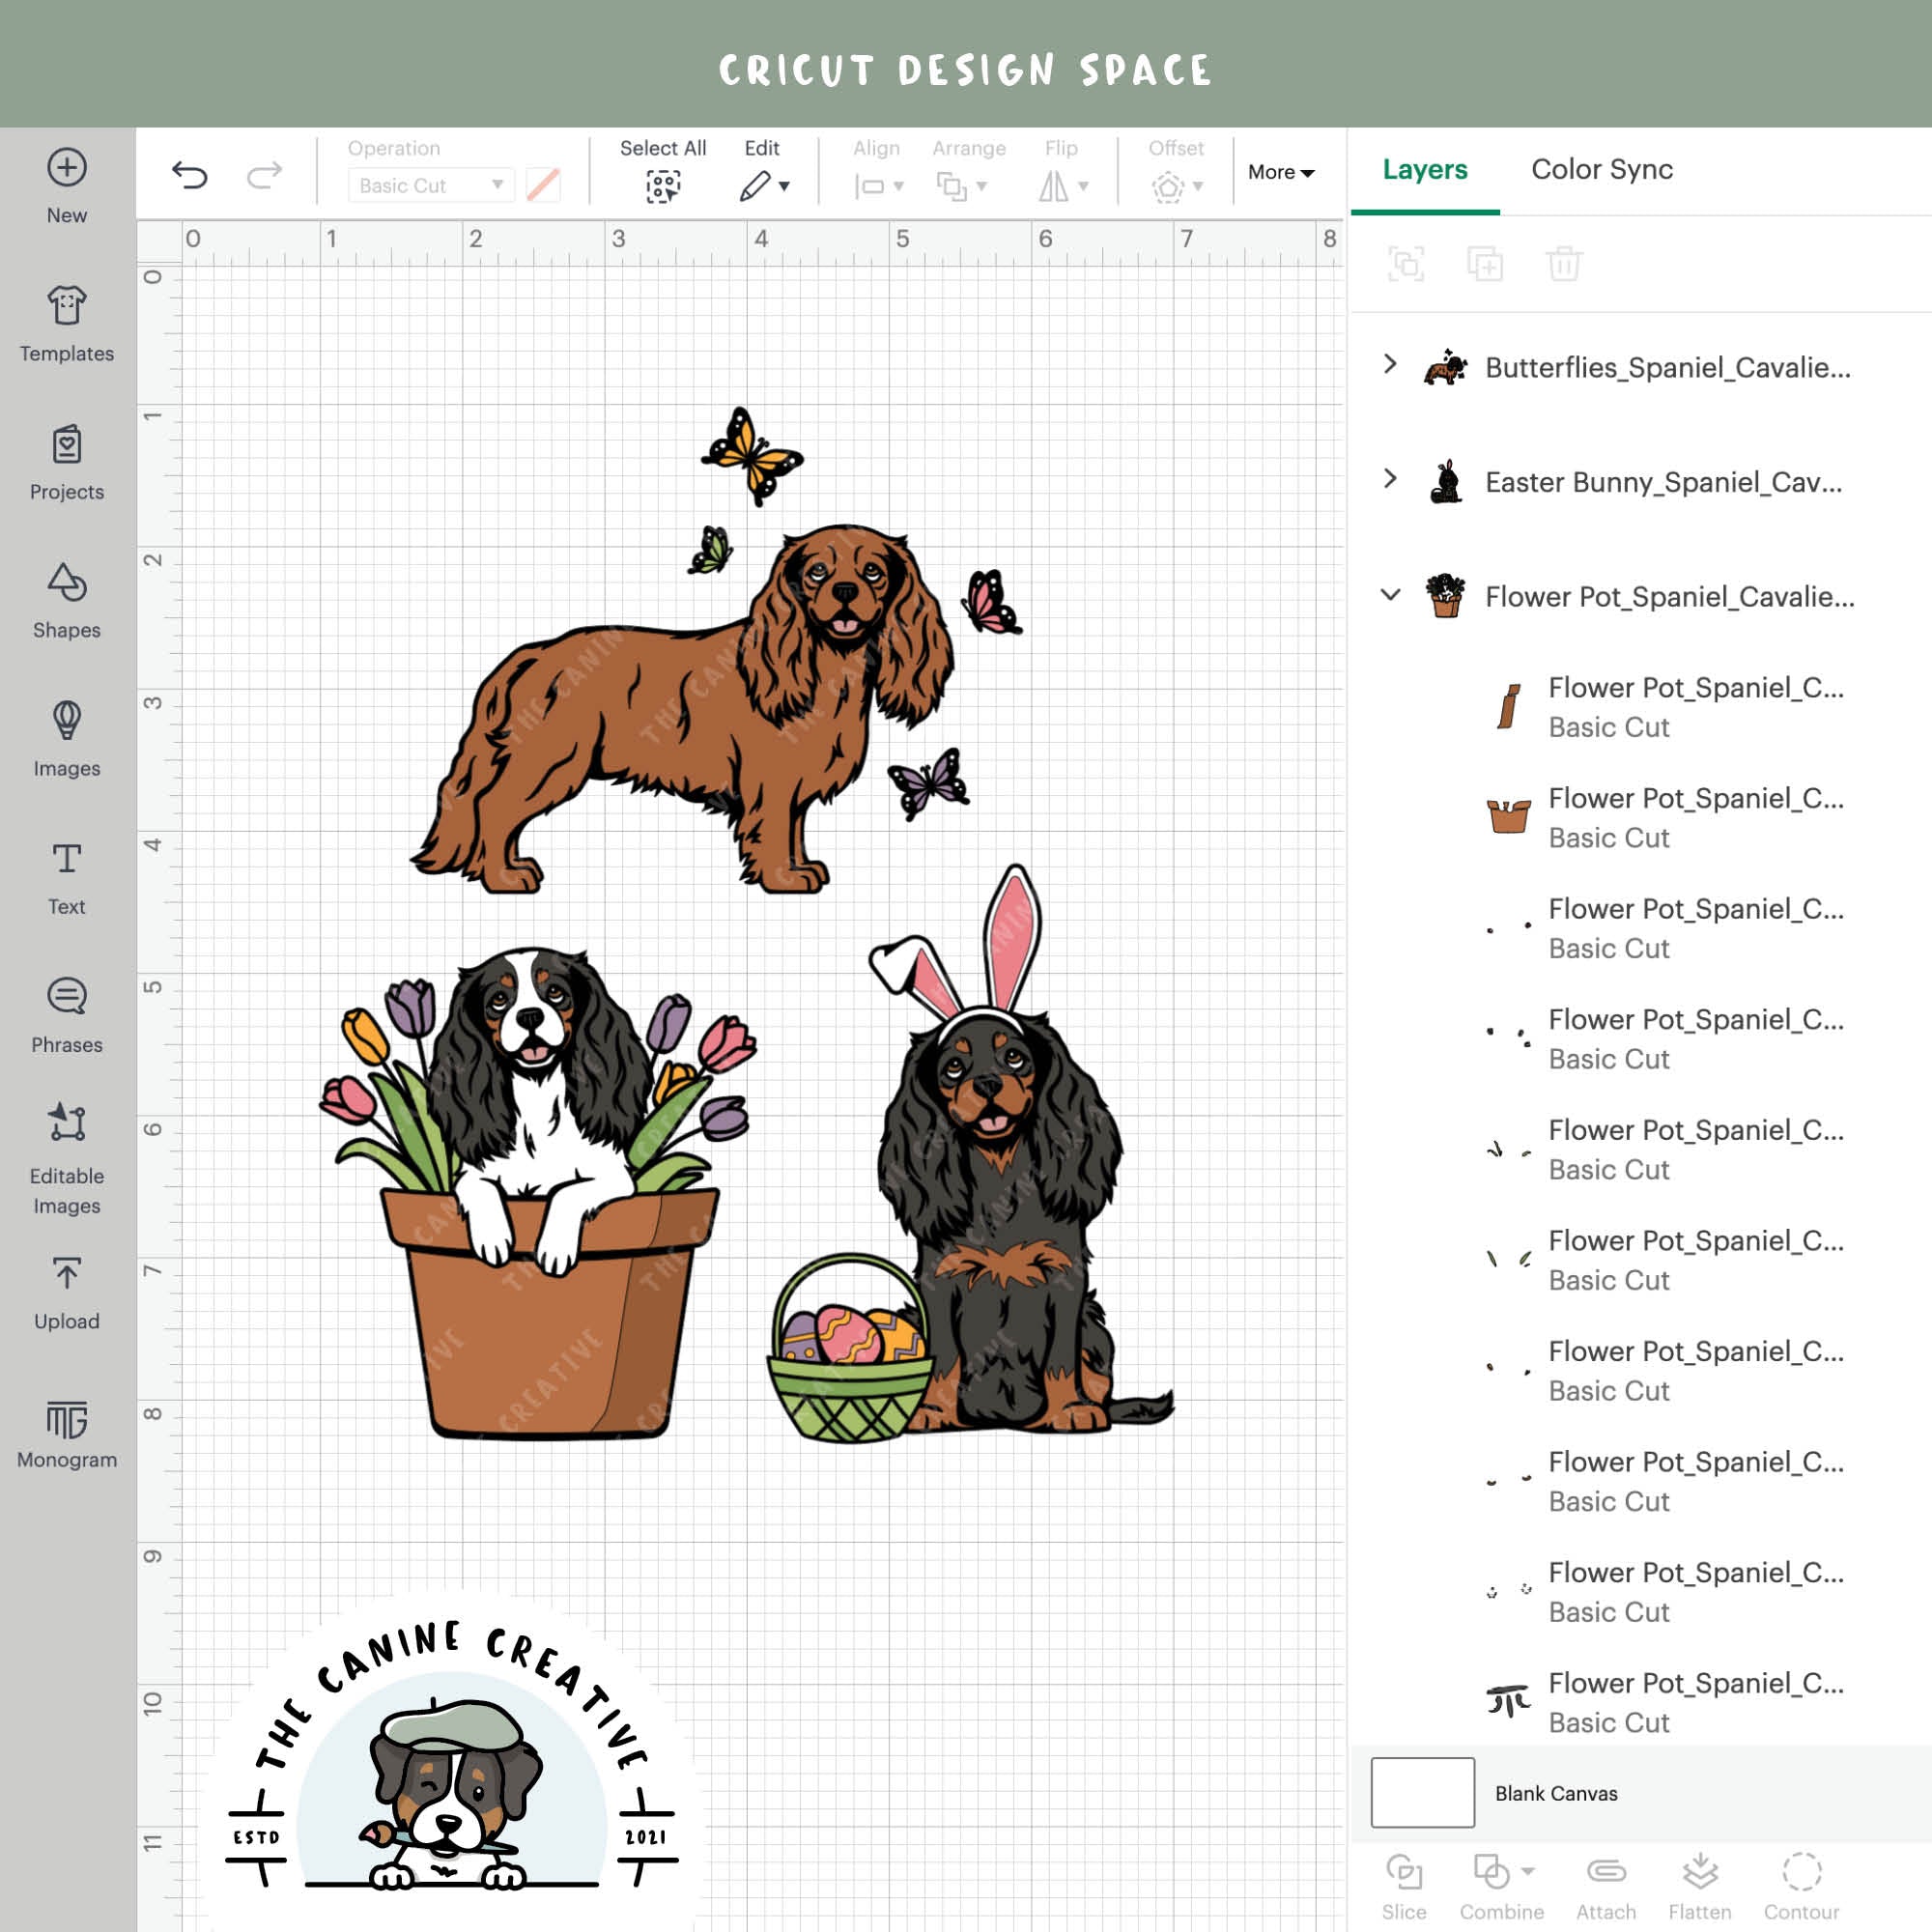The image size is (1932, 1932).
Task: Delete selection with the trash icon
Action: pos(1563,264)
